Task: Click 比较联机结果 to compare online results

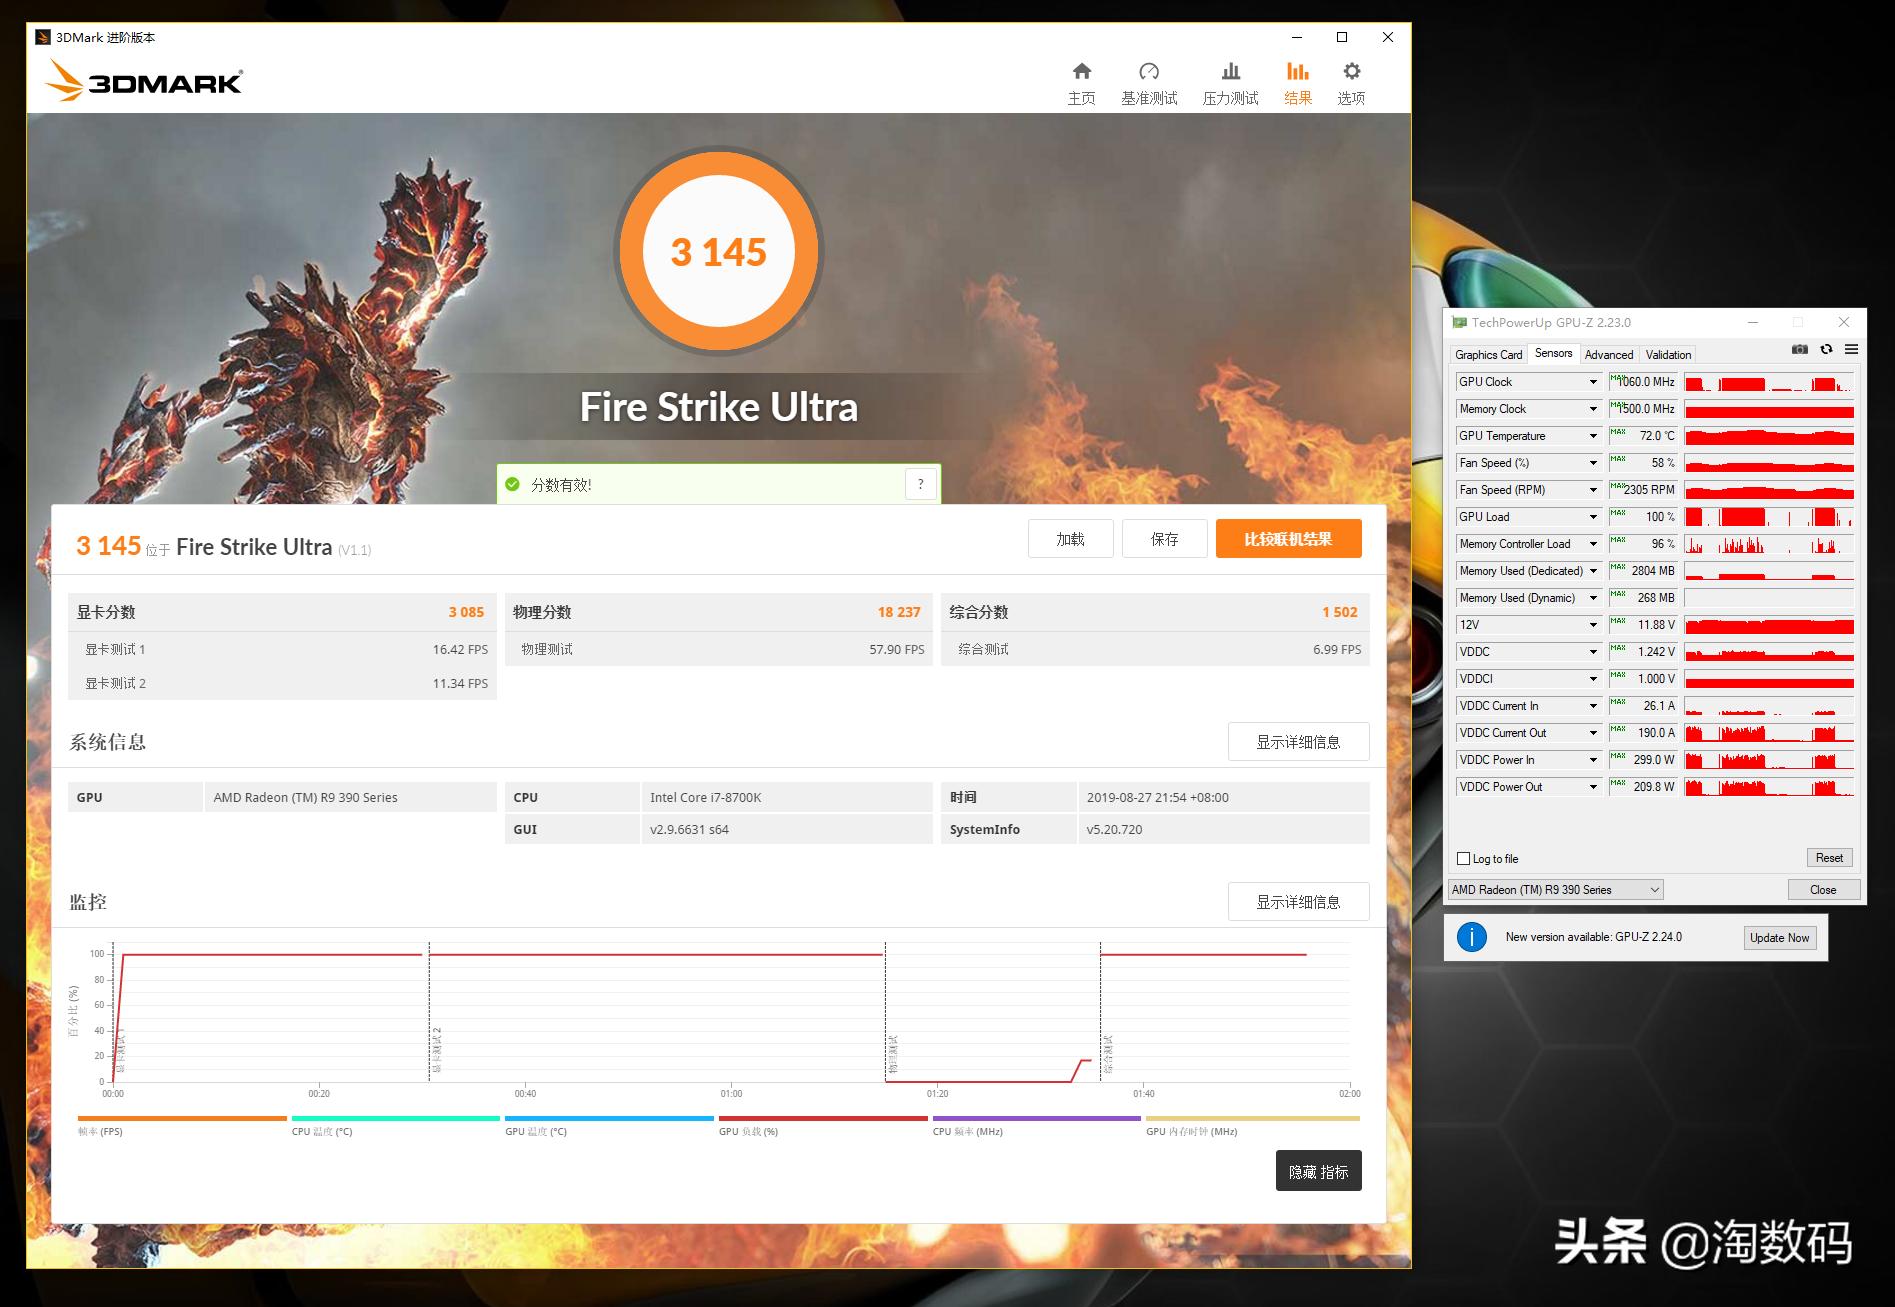Action: 1288,538
